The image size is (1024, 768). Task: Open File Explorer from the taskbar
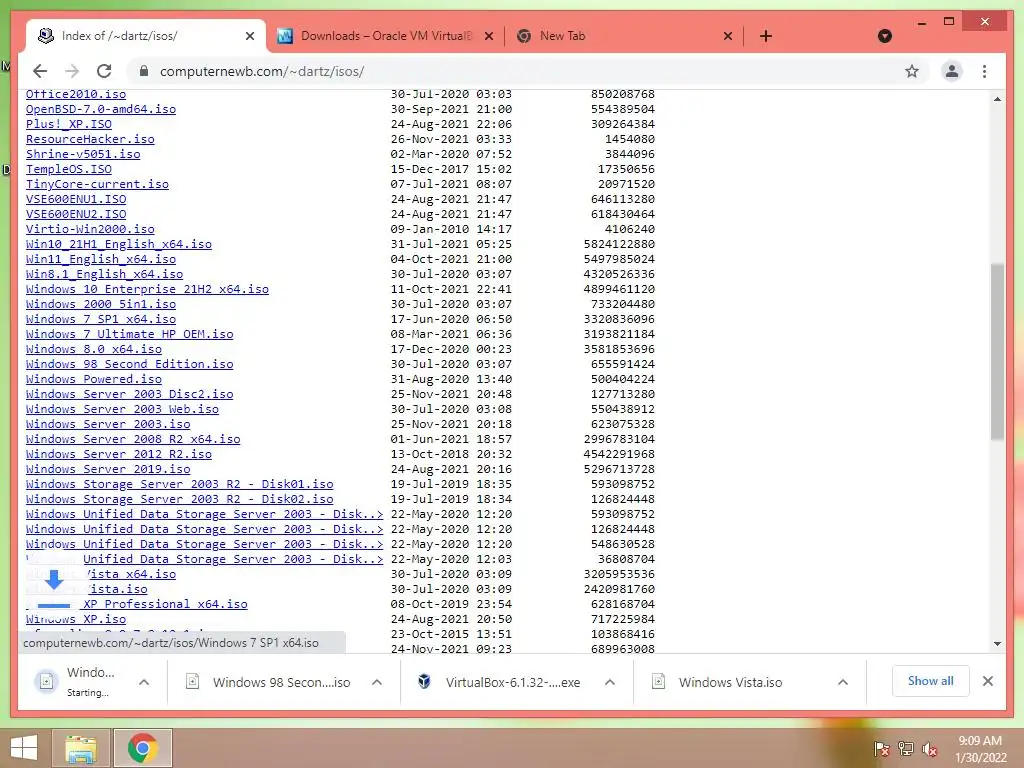(x=82, y=748)
